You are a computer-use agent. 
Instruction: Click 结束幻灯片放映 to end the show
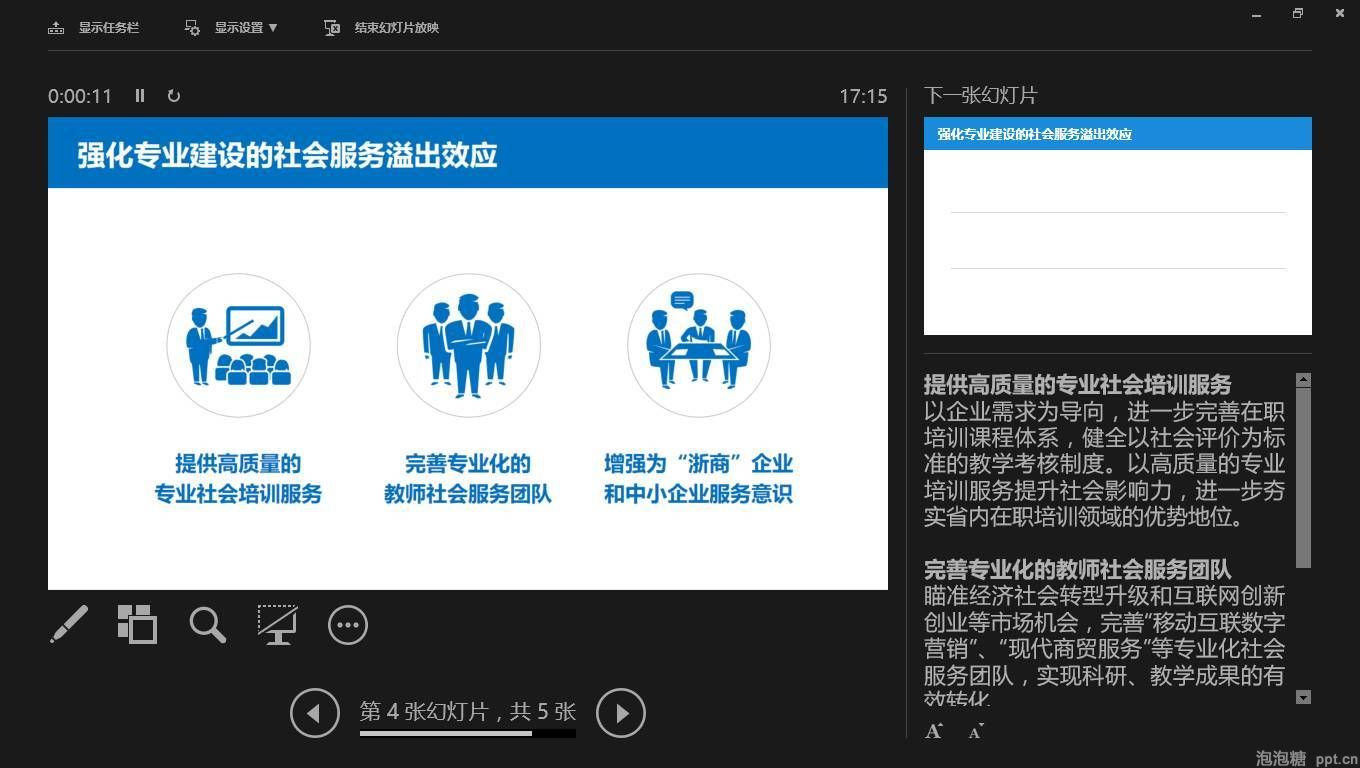(382, 28)
